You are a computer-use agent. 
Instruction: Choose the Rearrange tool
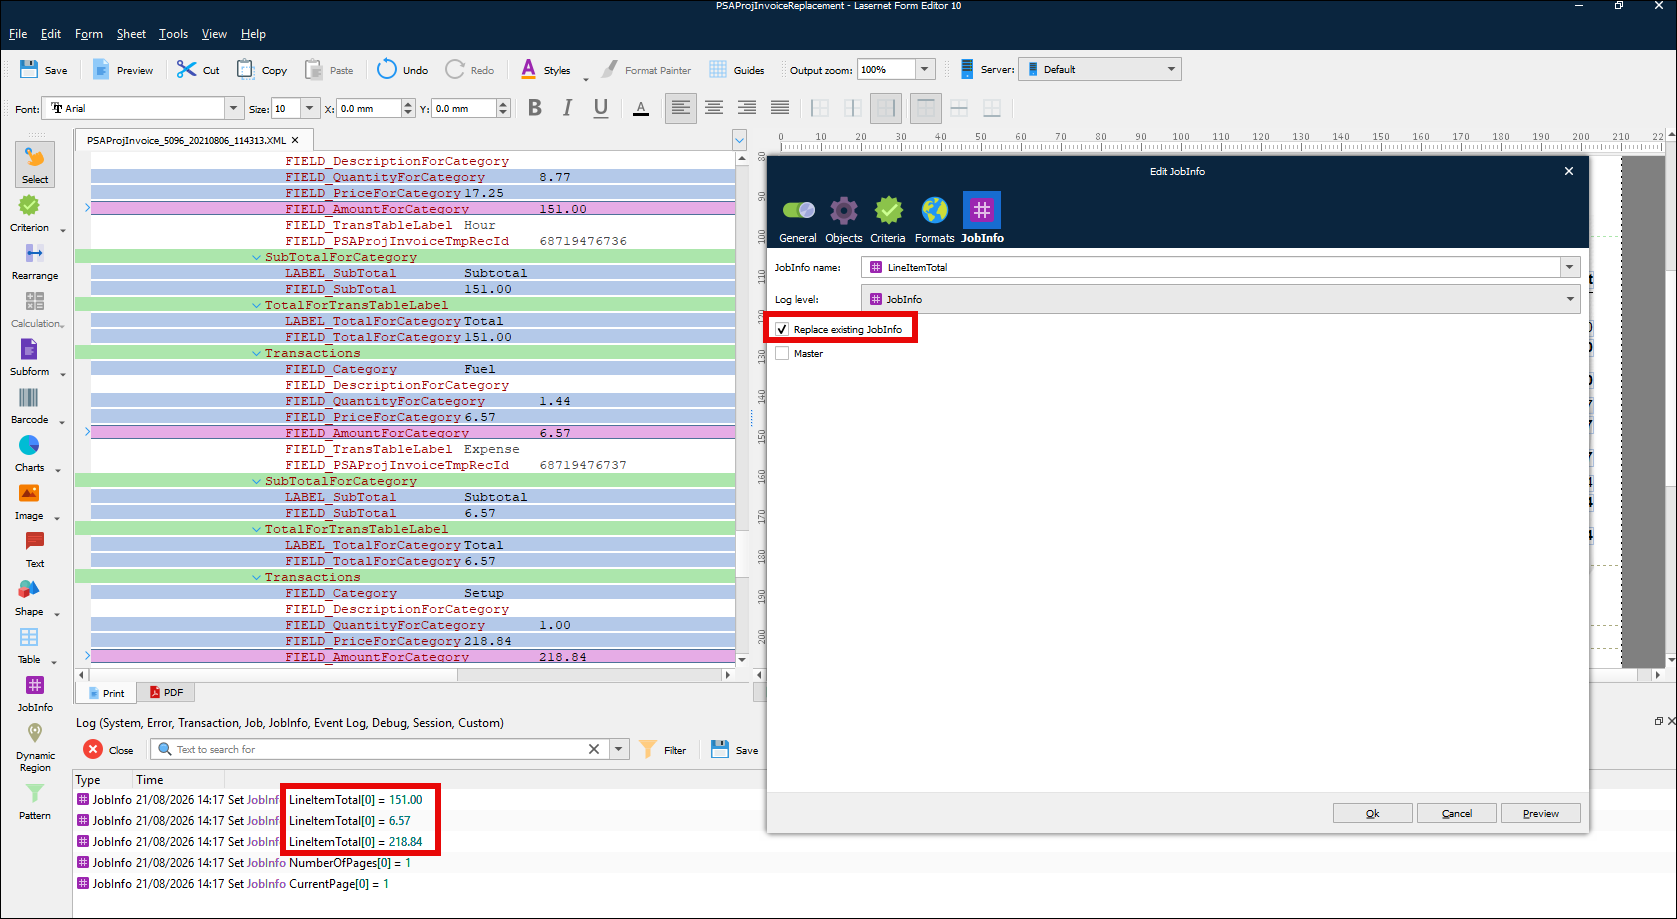click(35, 261)
